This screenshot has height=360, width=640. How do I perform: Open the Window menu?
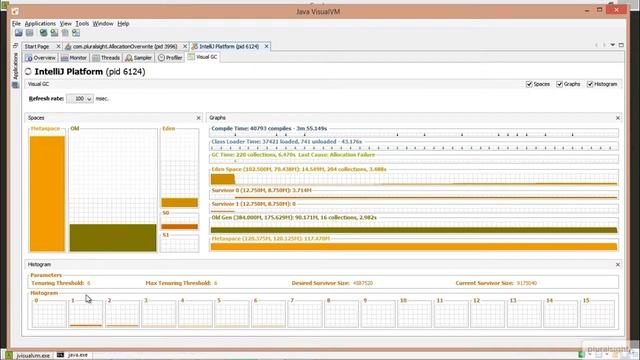tap(103, 24)
